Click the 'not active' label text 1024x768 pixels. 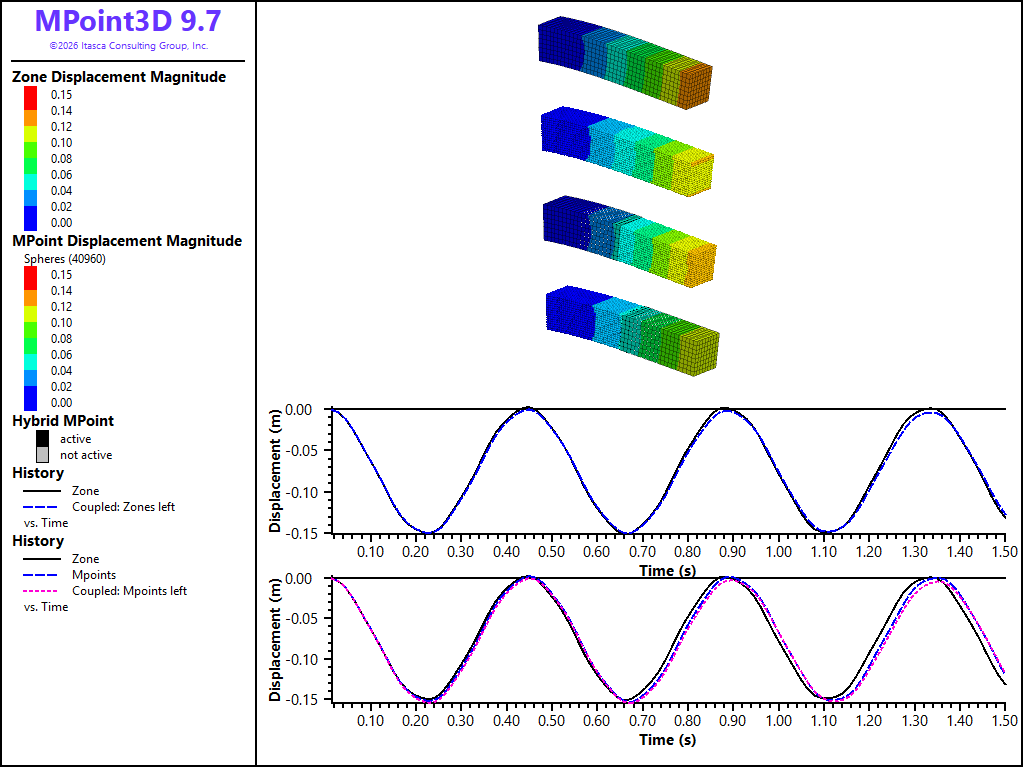point(86,455)
